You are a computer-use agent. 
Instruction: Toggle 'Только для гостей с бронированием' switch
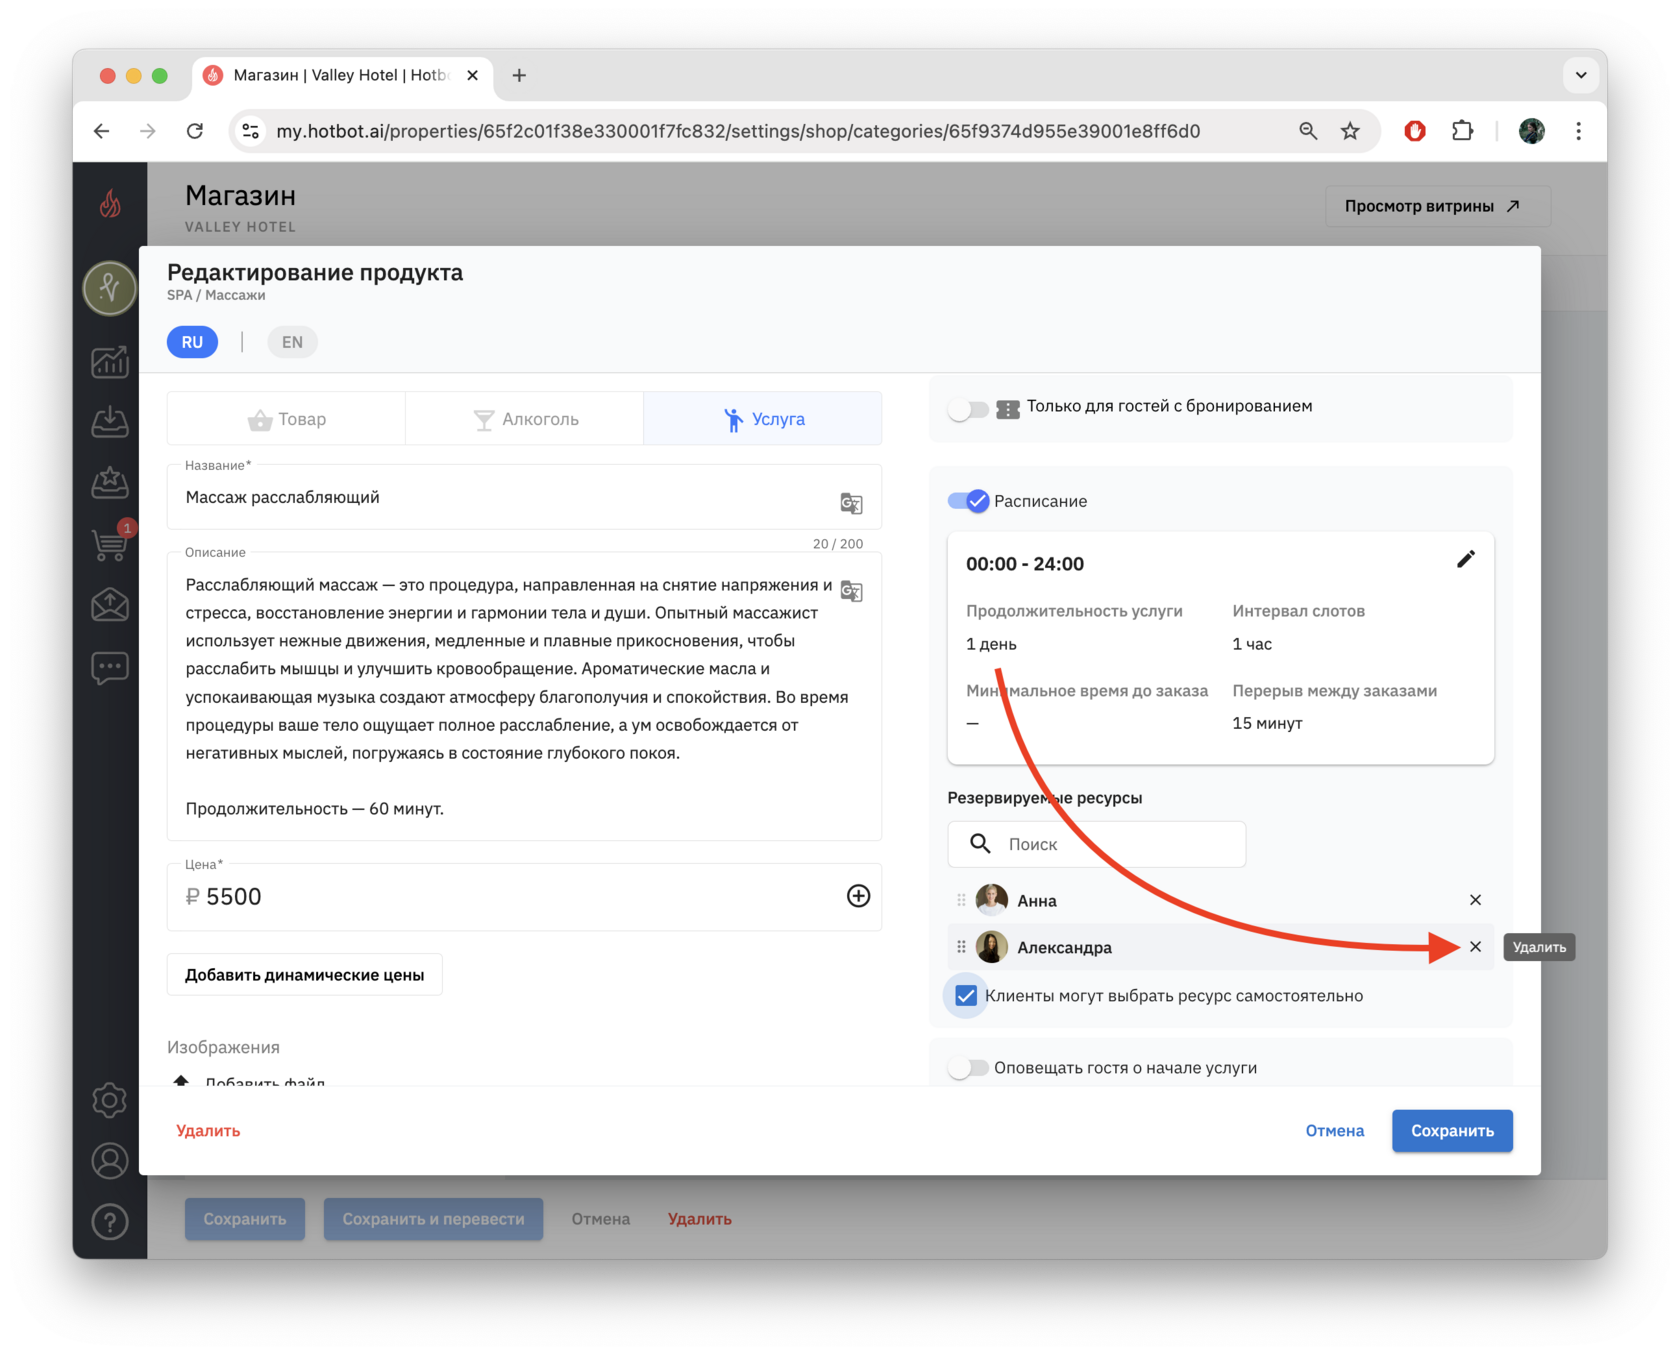(x=968, y=408)
